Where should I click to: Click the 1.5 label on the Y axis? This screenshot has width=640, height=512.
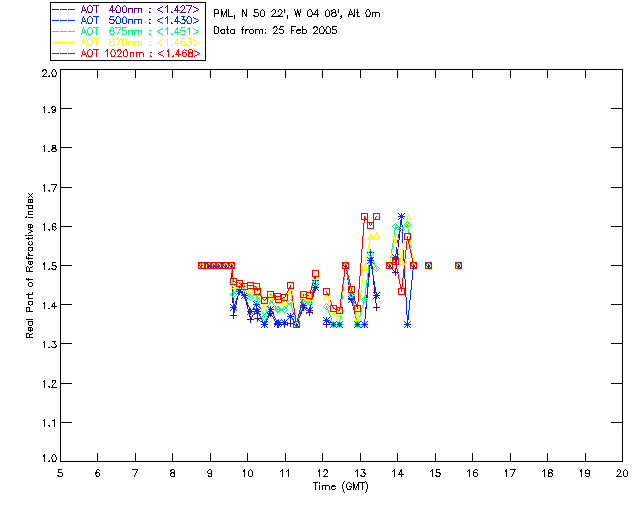click(49, 266)
